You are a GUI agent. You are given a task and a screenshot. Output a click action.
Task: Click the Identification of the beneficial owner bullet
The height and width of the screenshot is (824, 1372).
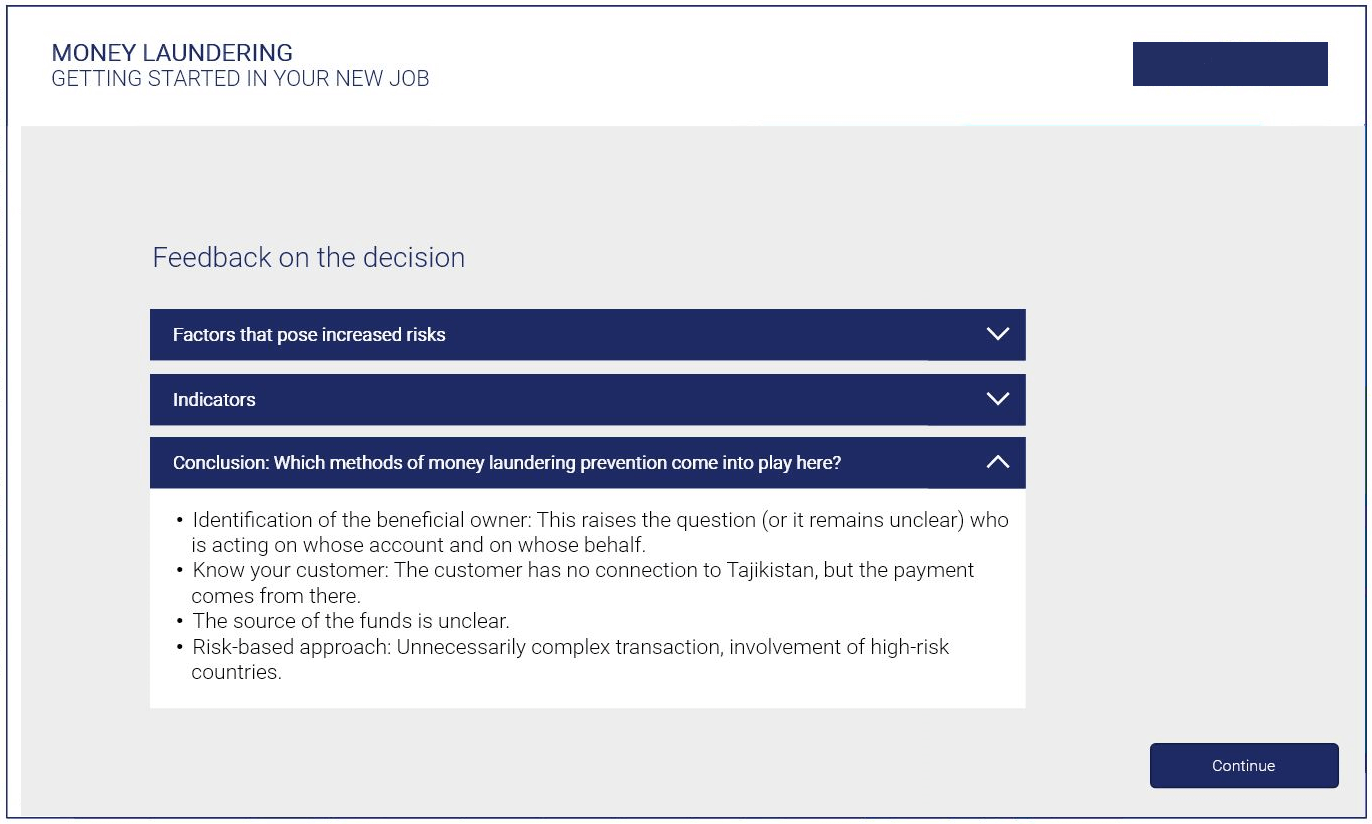pyautogui.click(x=593, y=532)
